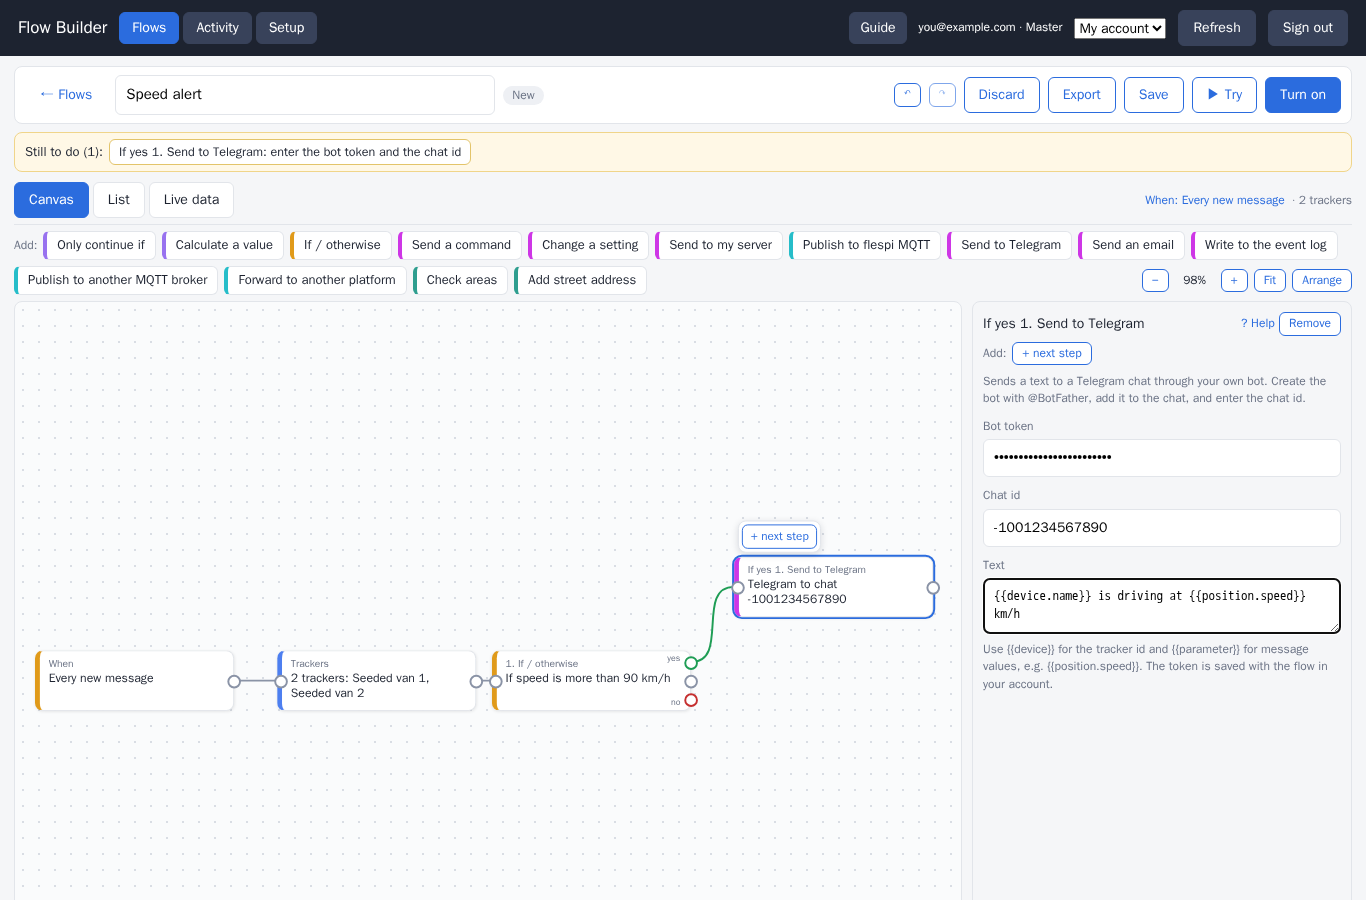Go to the Setup section
The width and height of the screenshot is (1366, 900).
coord(286,28)
